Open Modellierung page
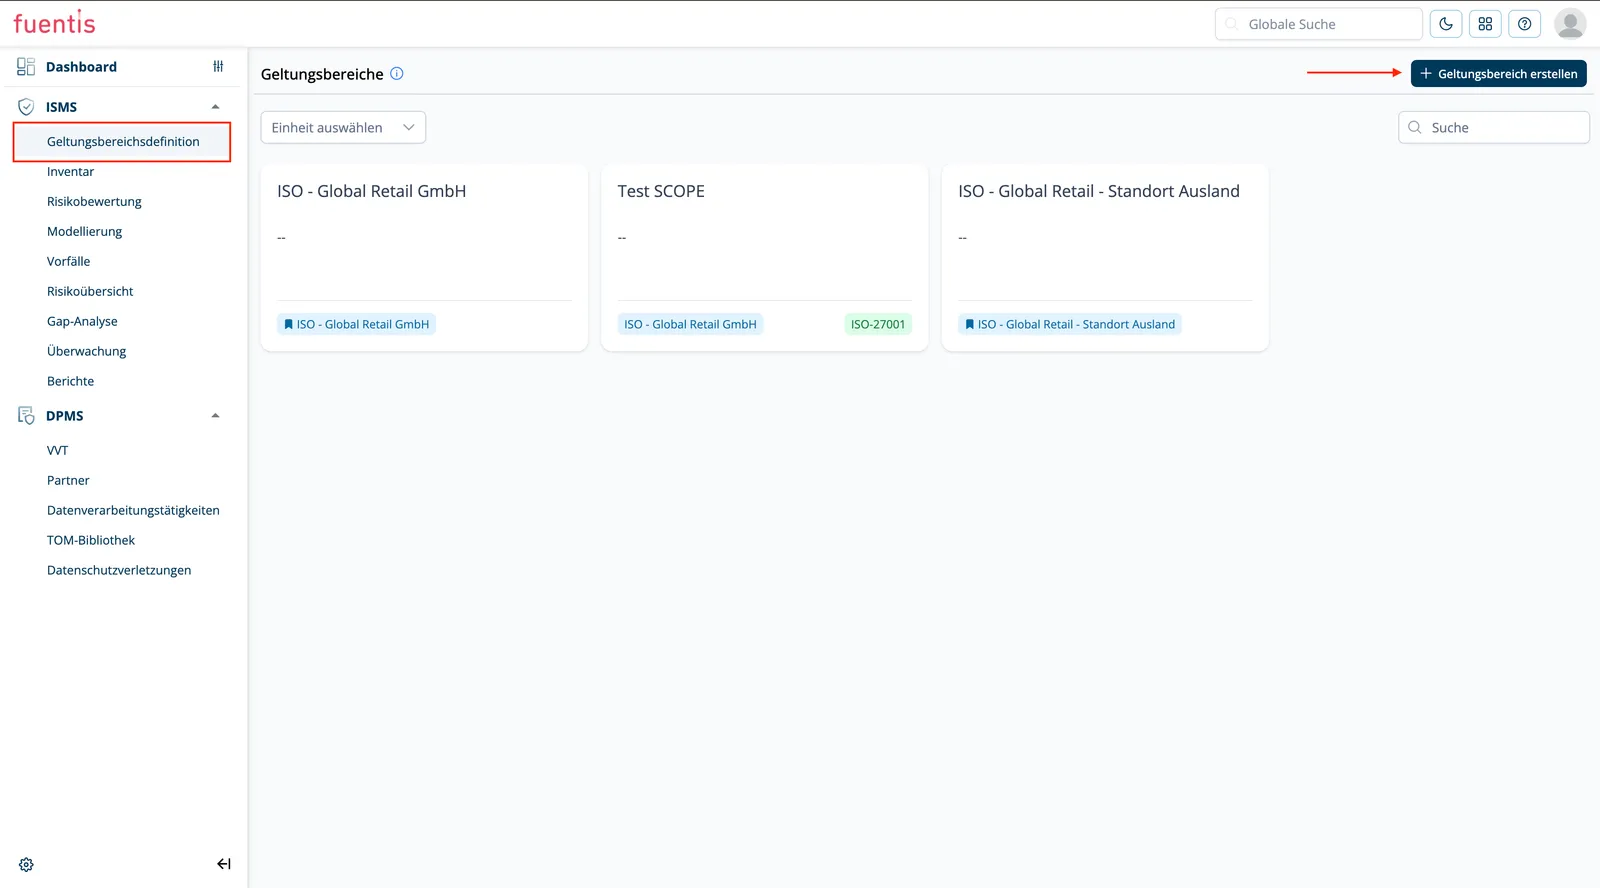 click(x=84, y=232)
